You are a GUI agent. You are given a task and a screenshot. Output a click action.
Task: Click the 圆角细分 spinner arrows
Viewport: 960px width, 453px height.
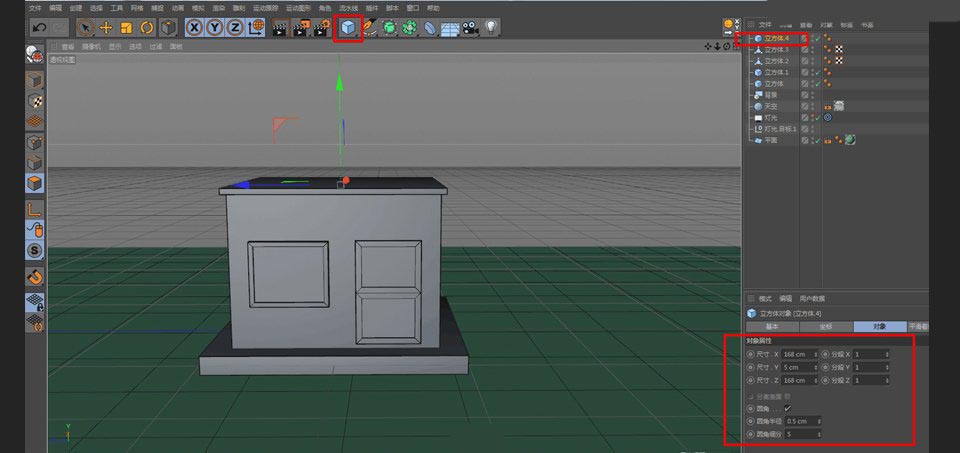[817, 434]
